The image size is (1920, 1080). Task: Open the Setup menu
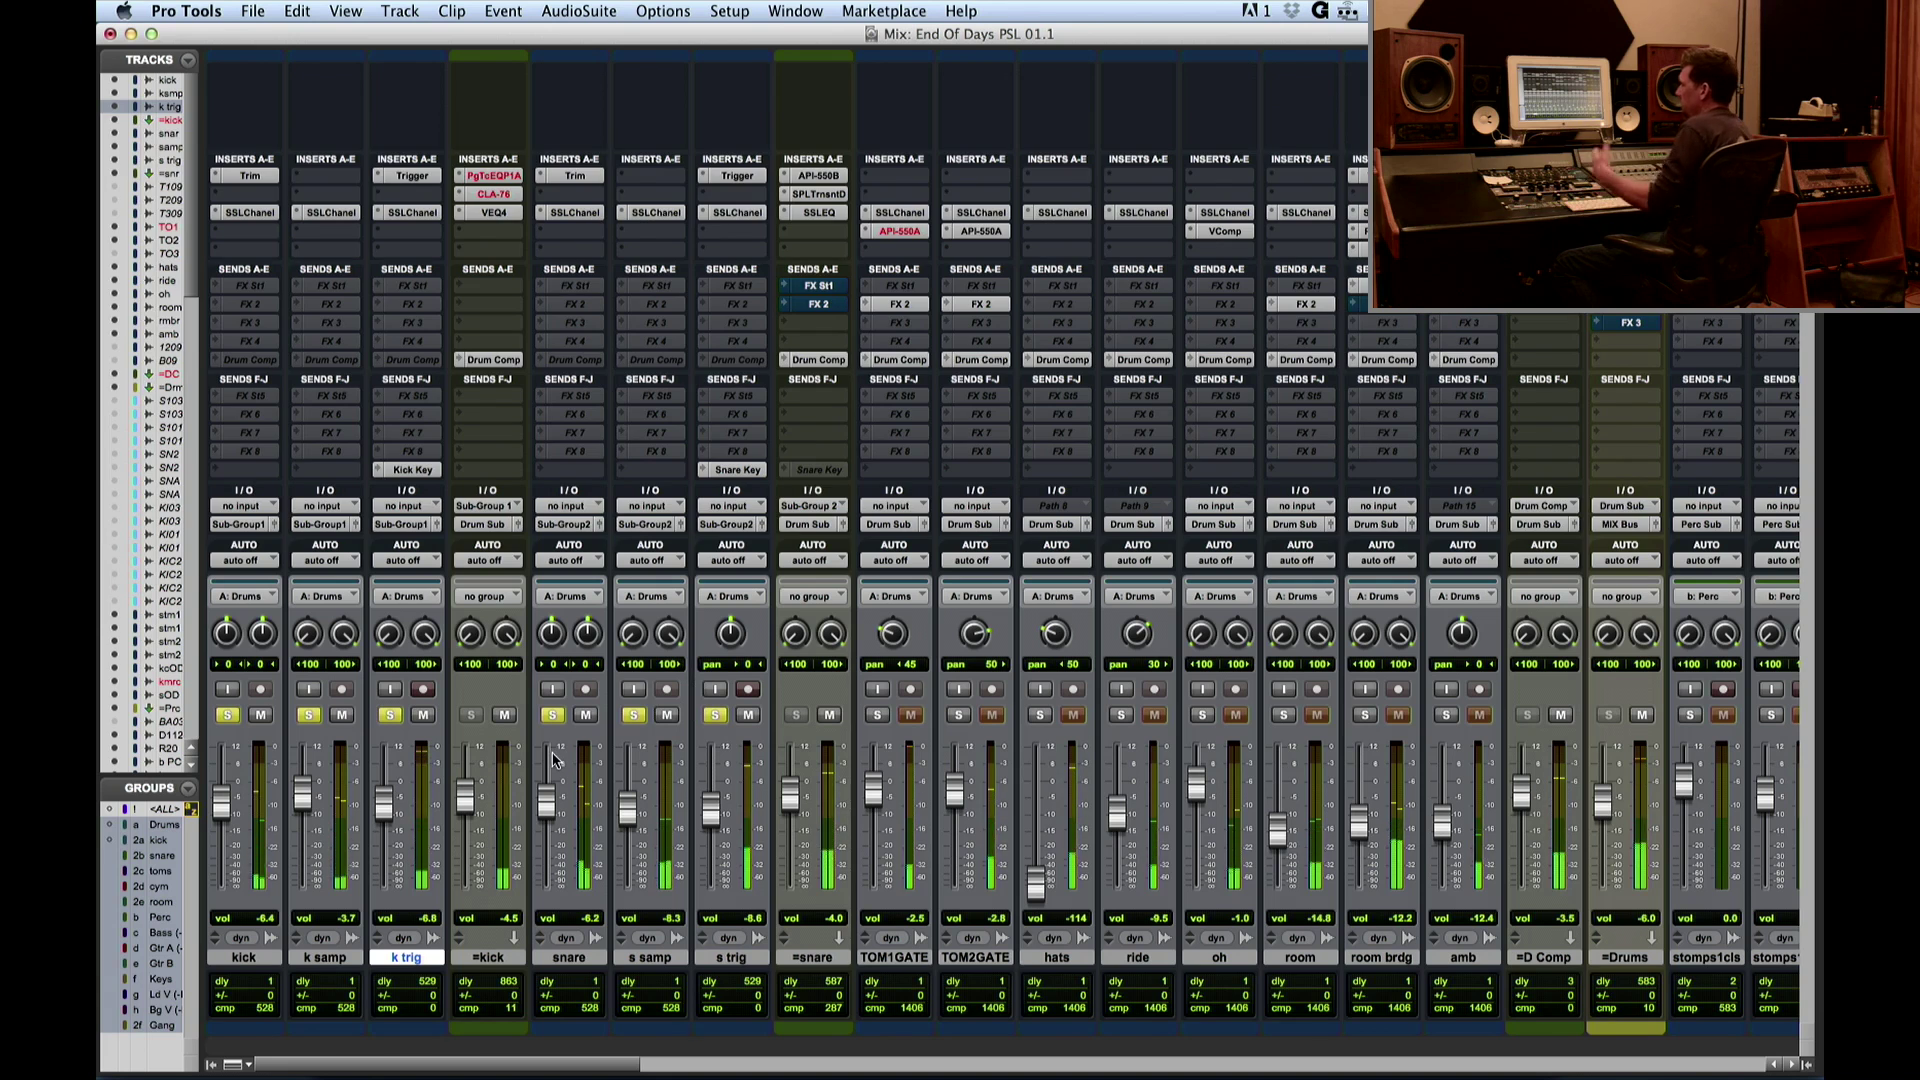729,11
